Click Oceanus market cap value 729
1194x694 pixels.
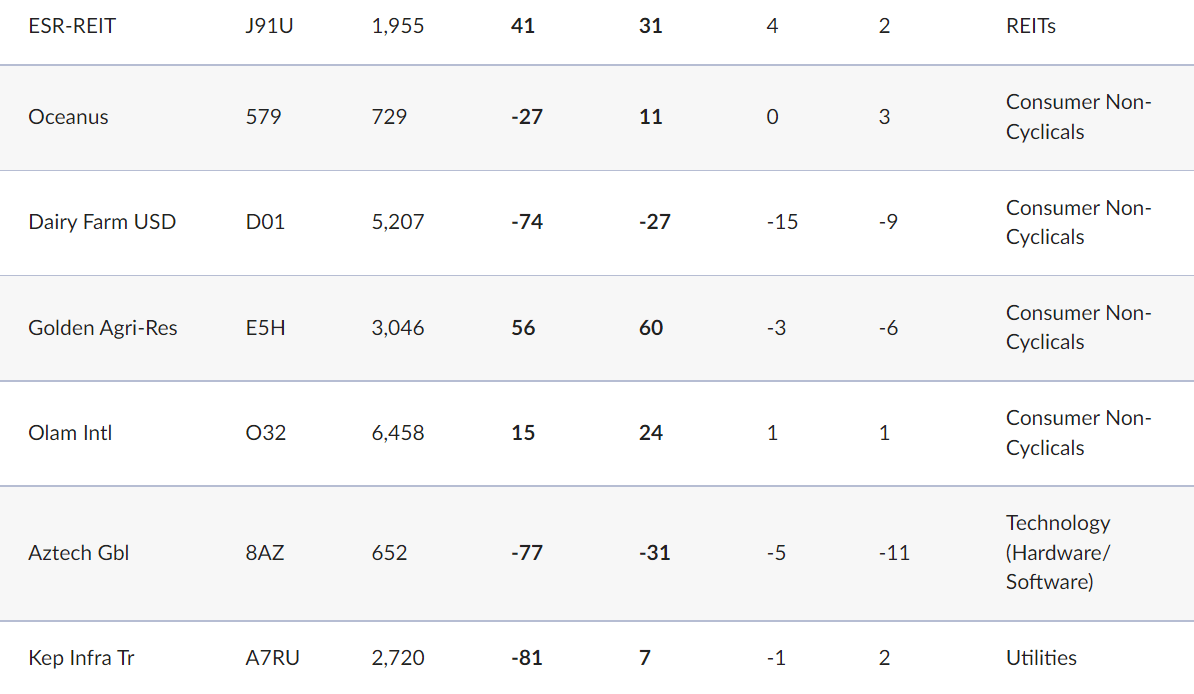tap(389, 117)
